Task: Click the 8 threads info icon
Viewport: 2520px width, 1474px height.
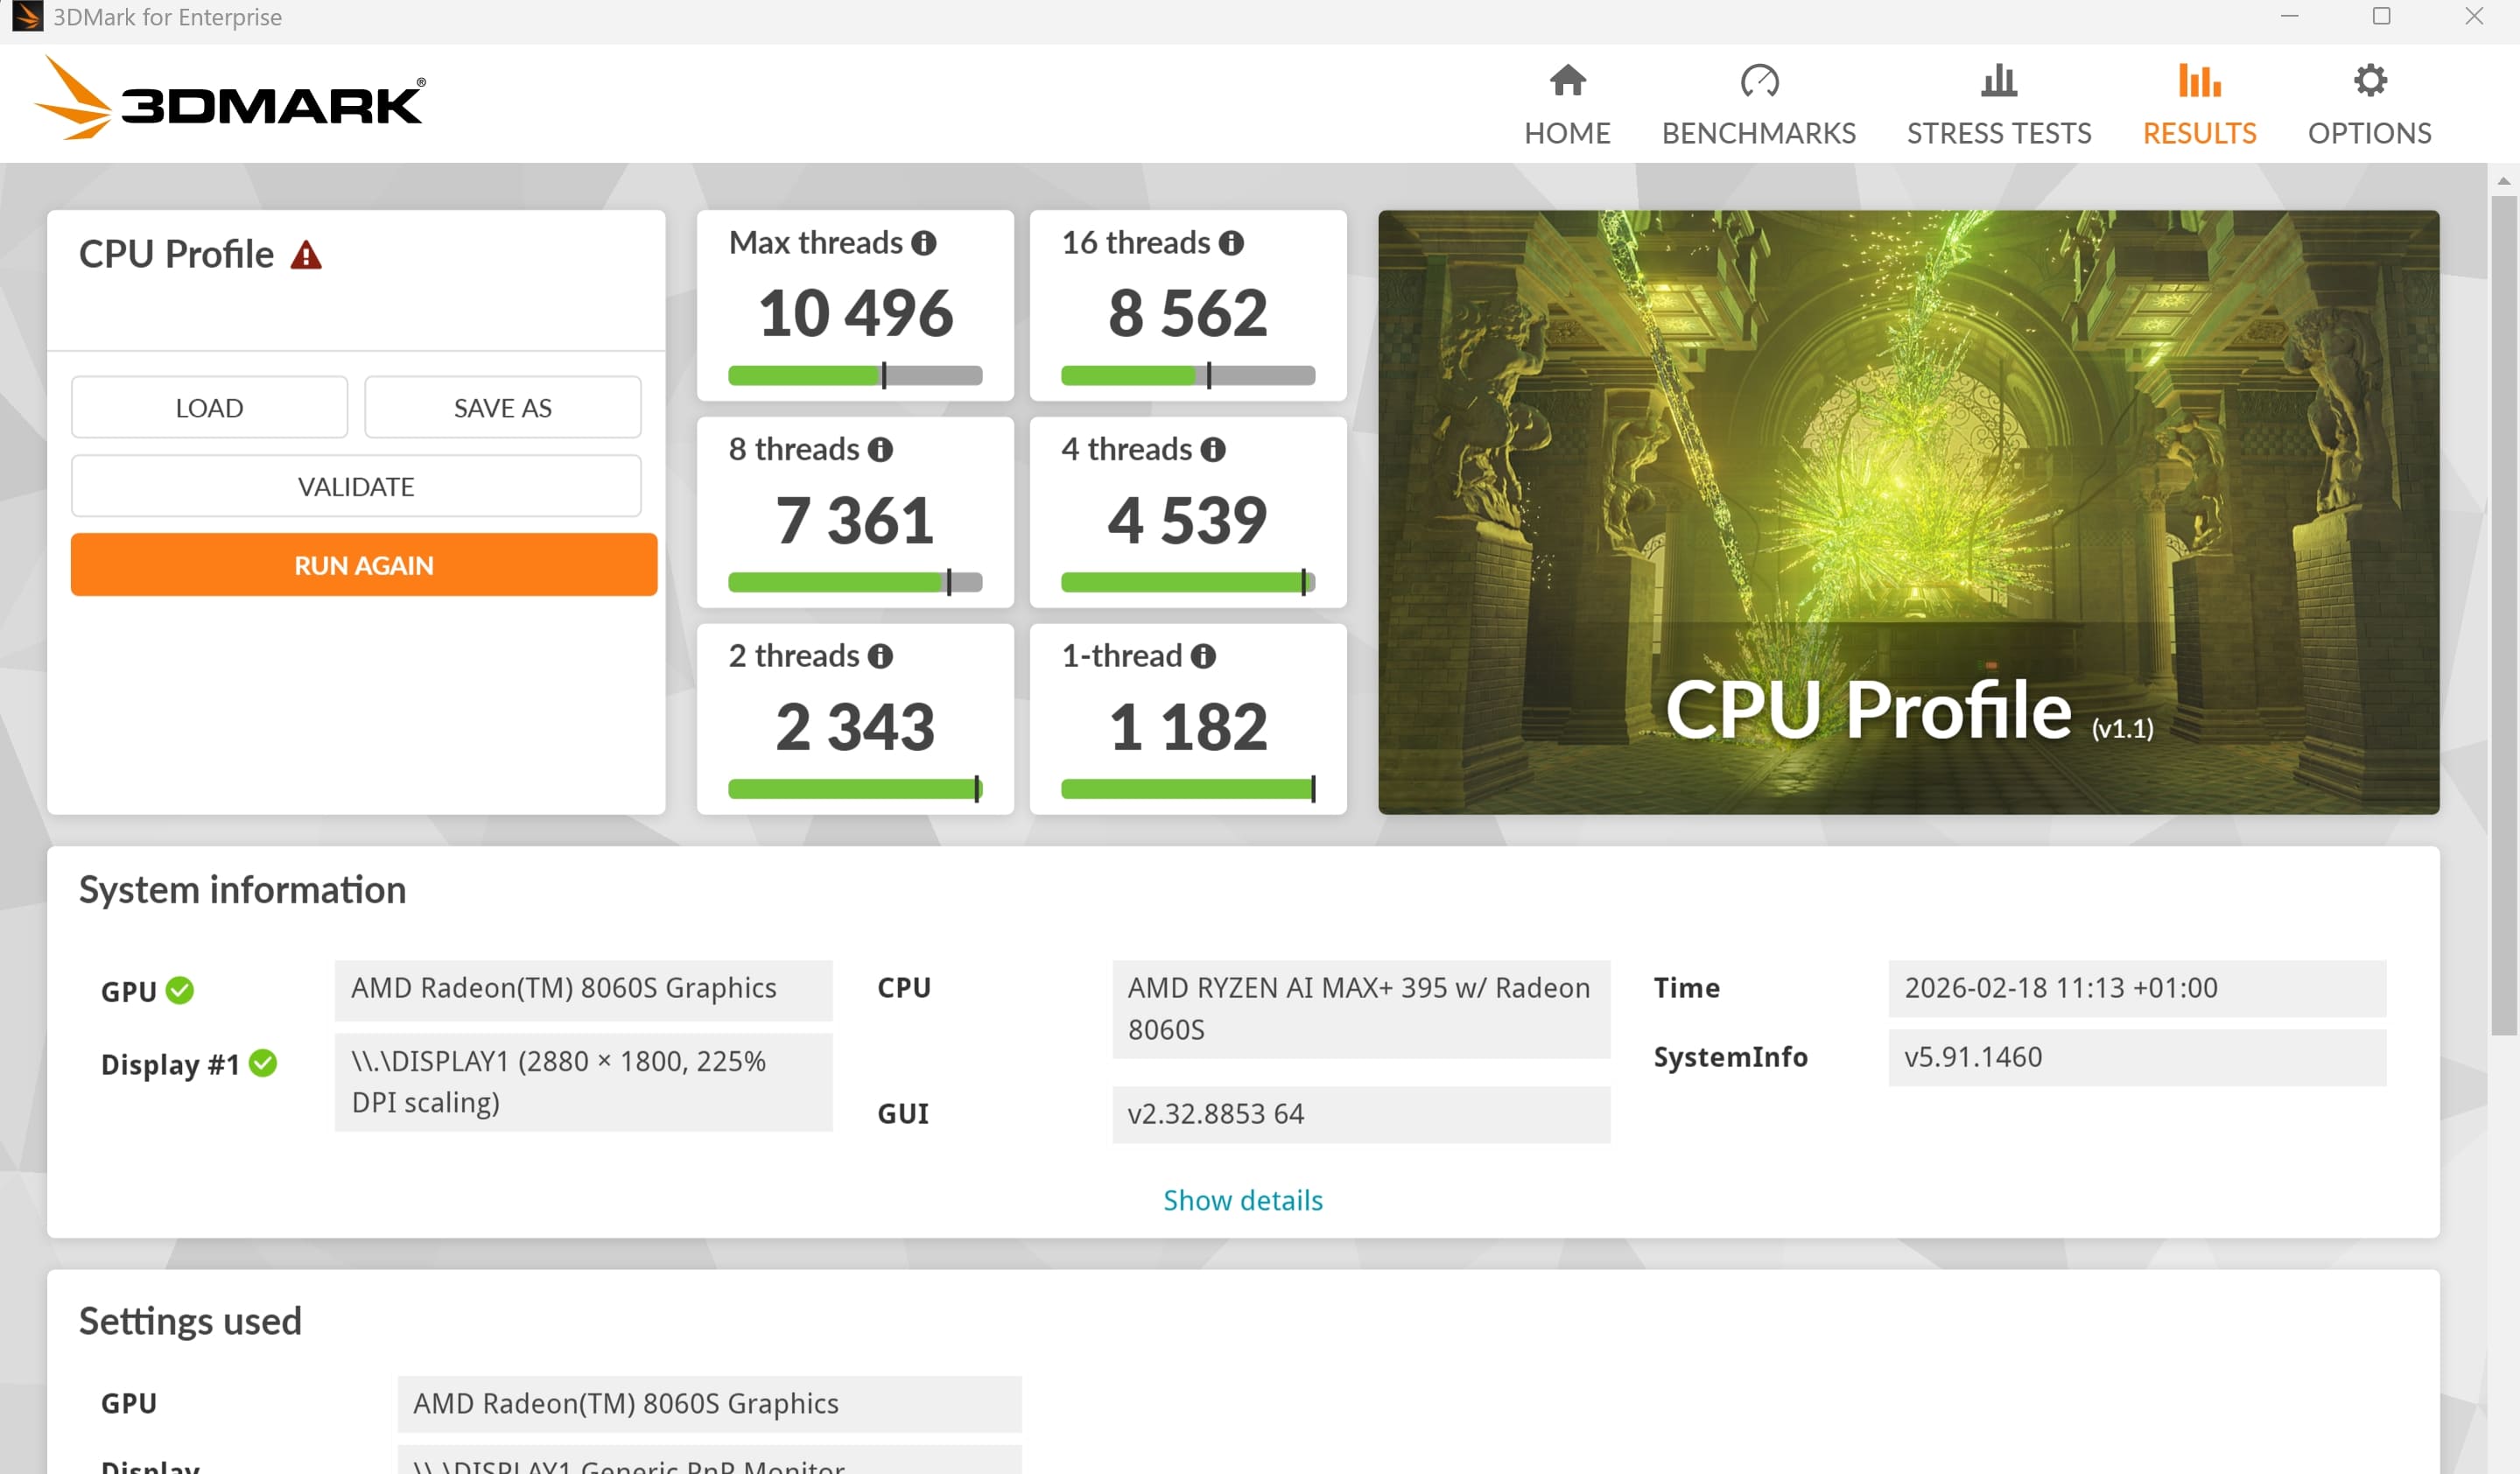Action: [x=880, y=450]
